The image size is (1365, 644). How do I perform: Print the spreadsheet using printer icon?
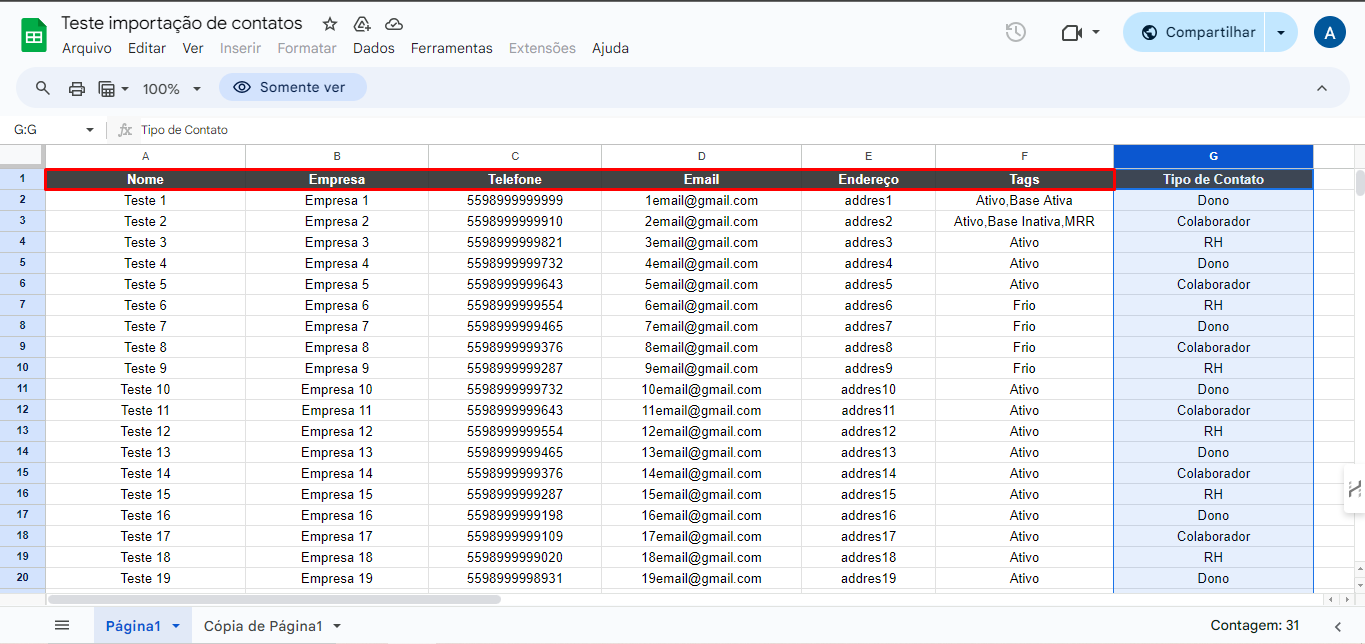pos(77,88)
